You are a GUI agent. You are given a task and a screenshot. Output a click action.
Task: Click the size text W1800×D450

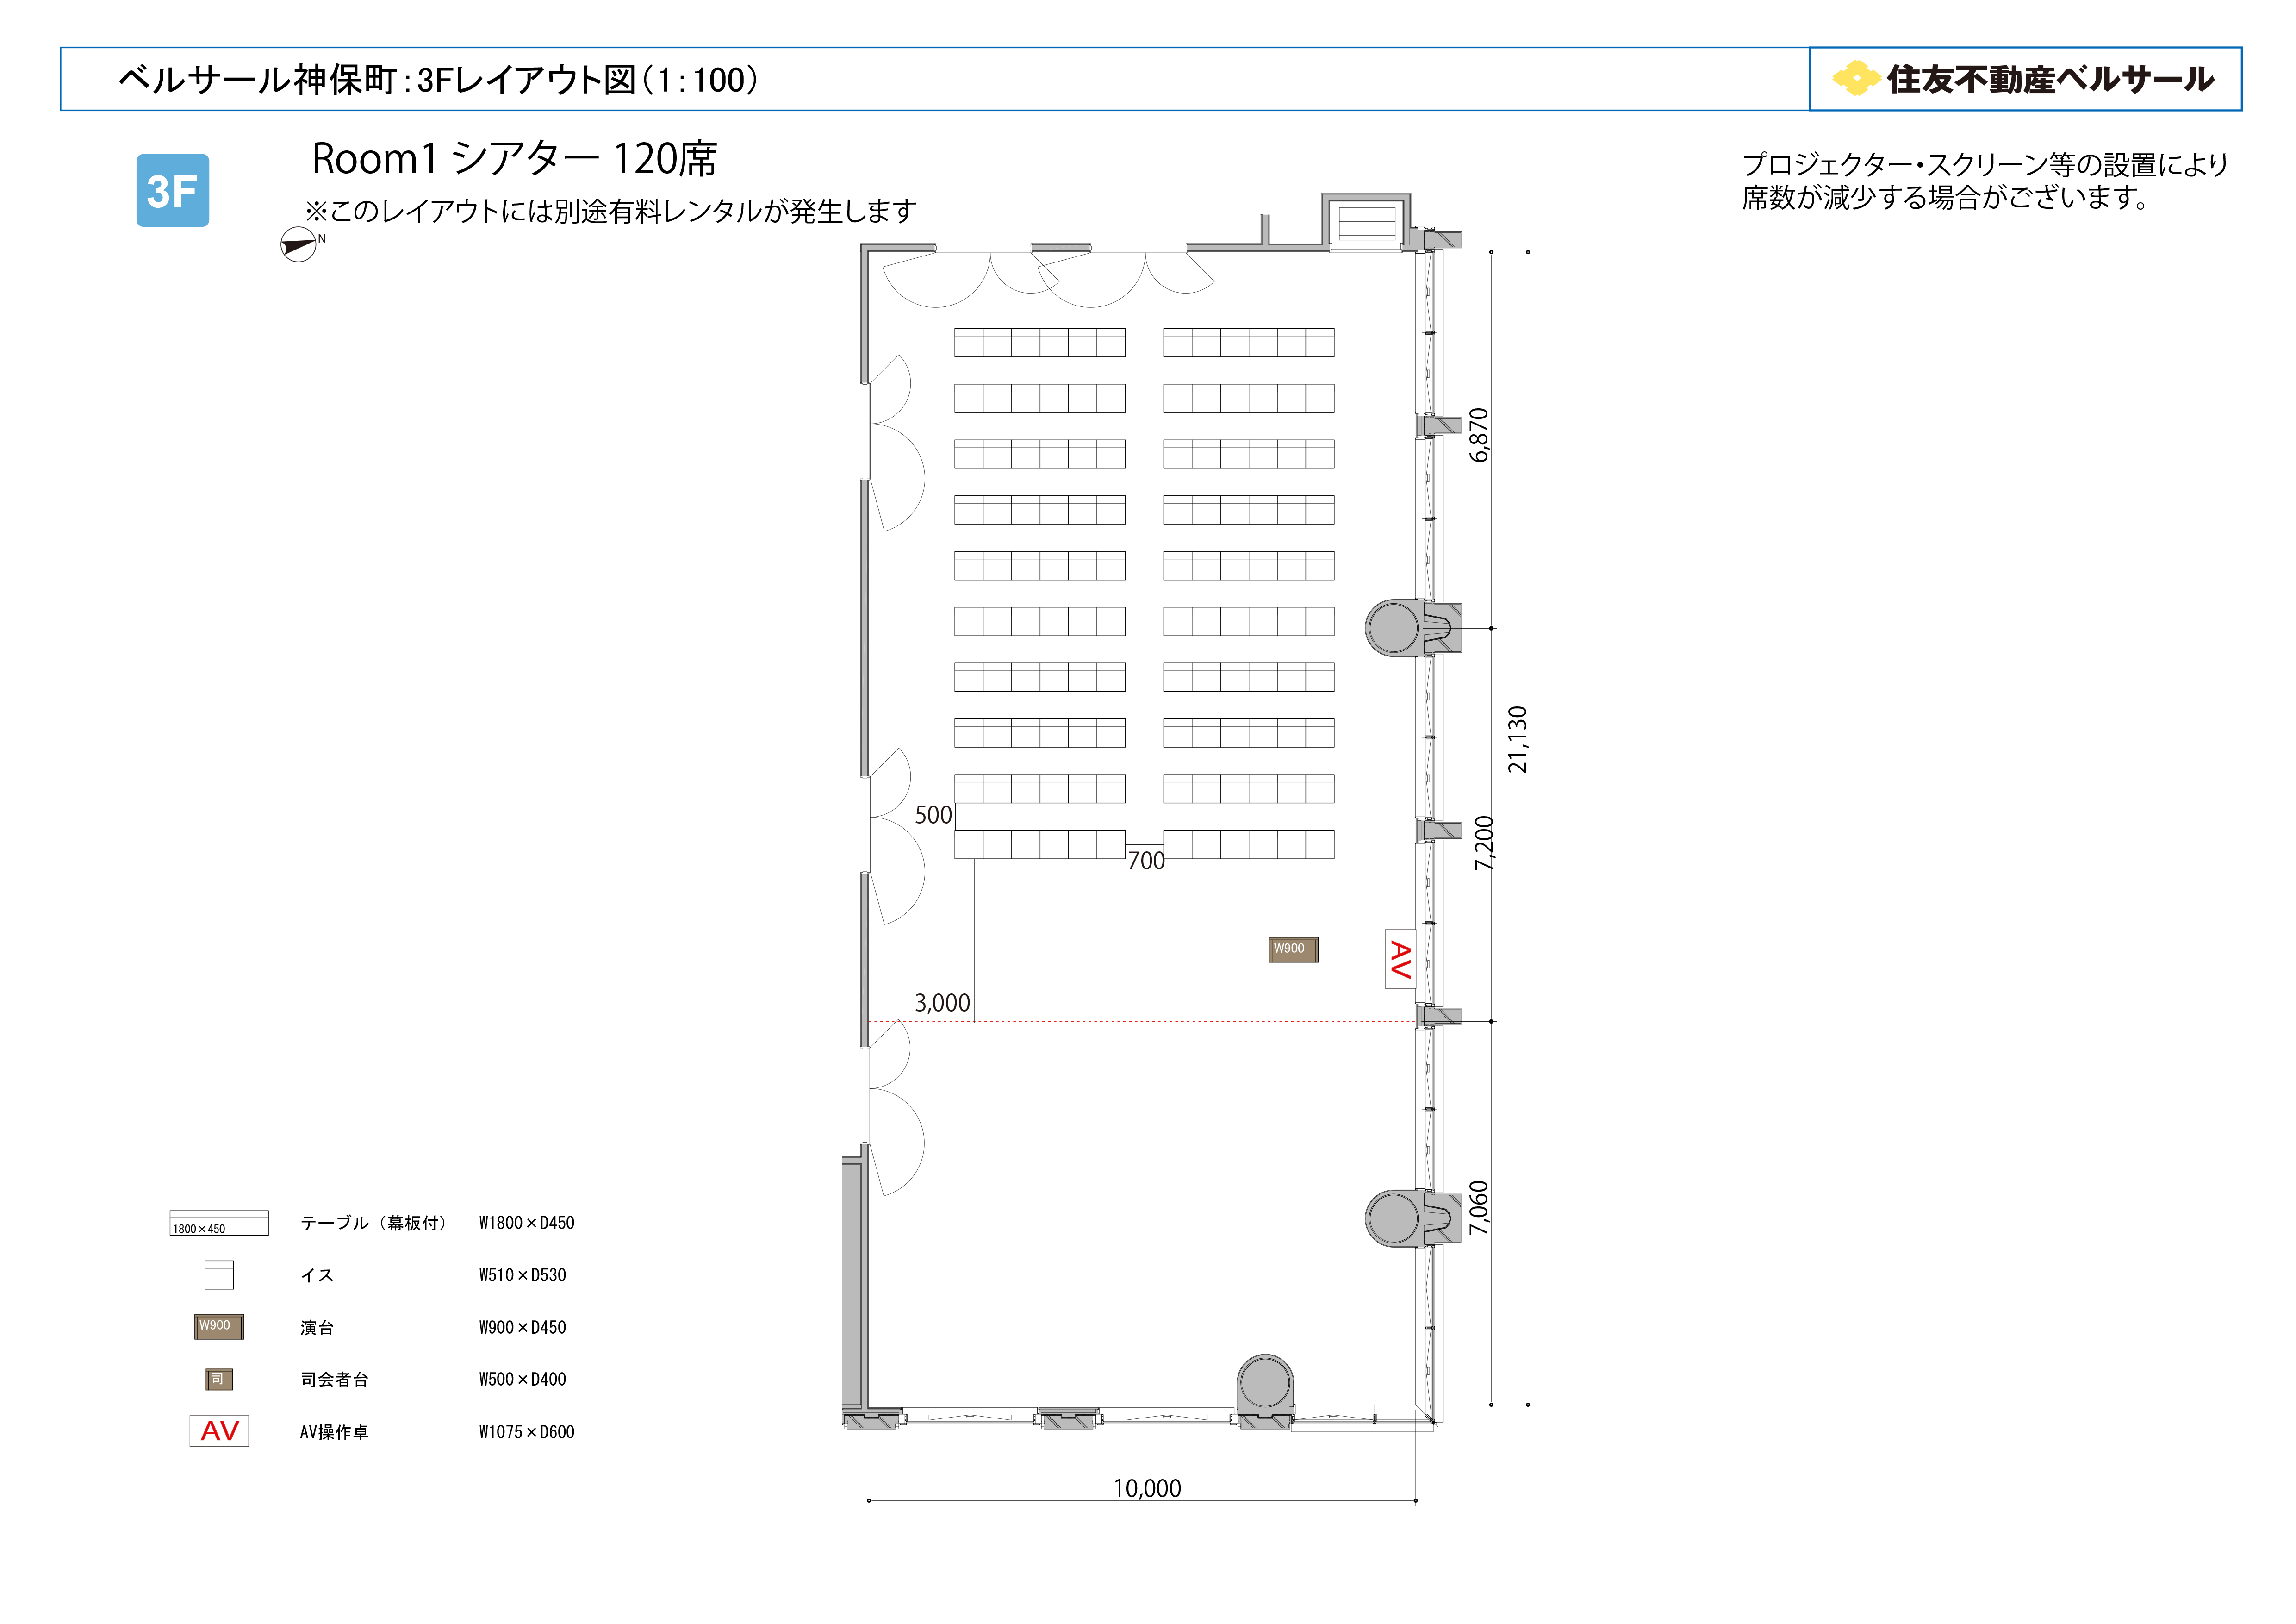526,1223
